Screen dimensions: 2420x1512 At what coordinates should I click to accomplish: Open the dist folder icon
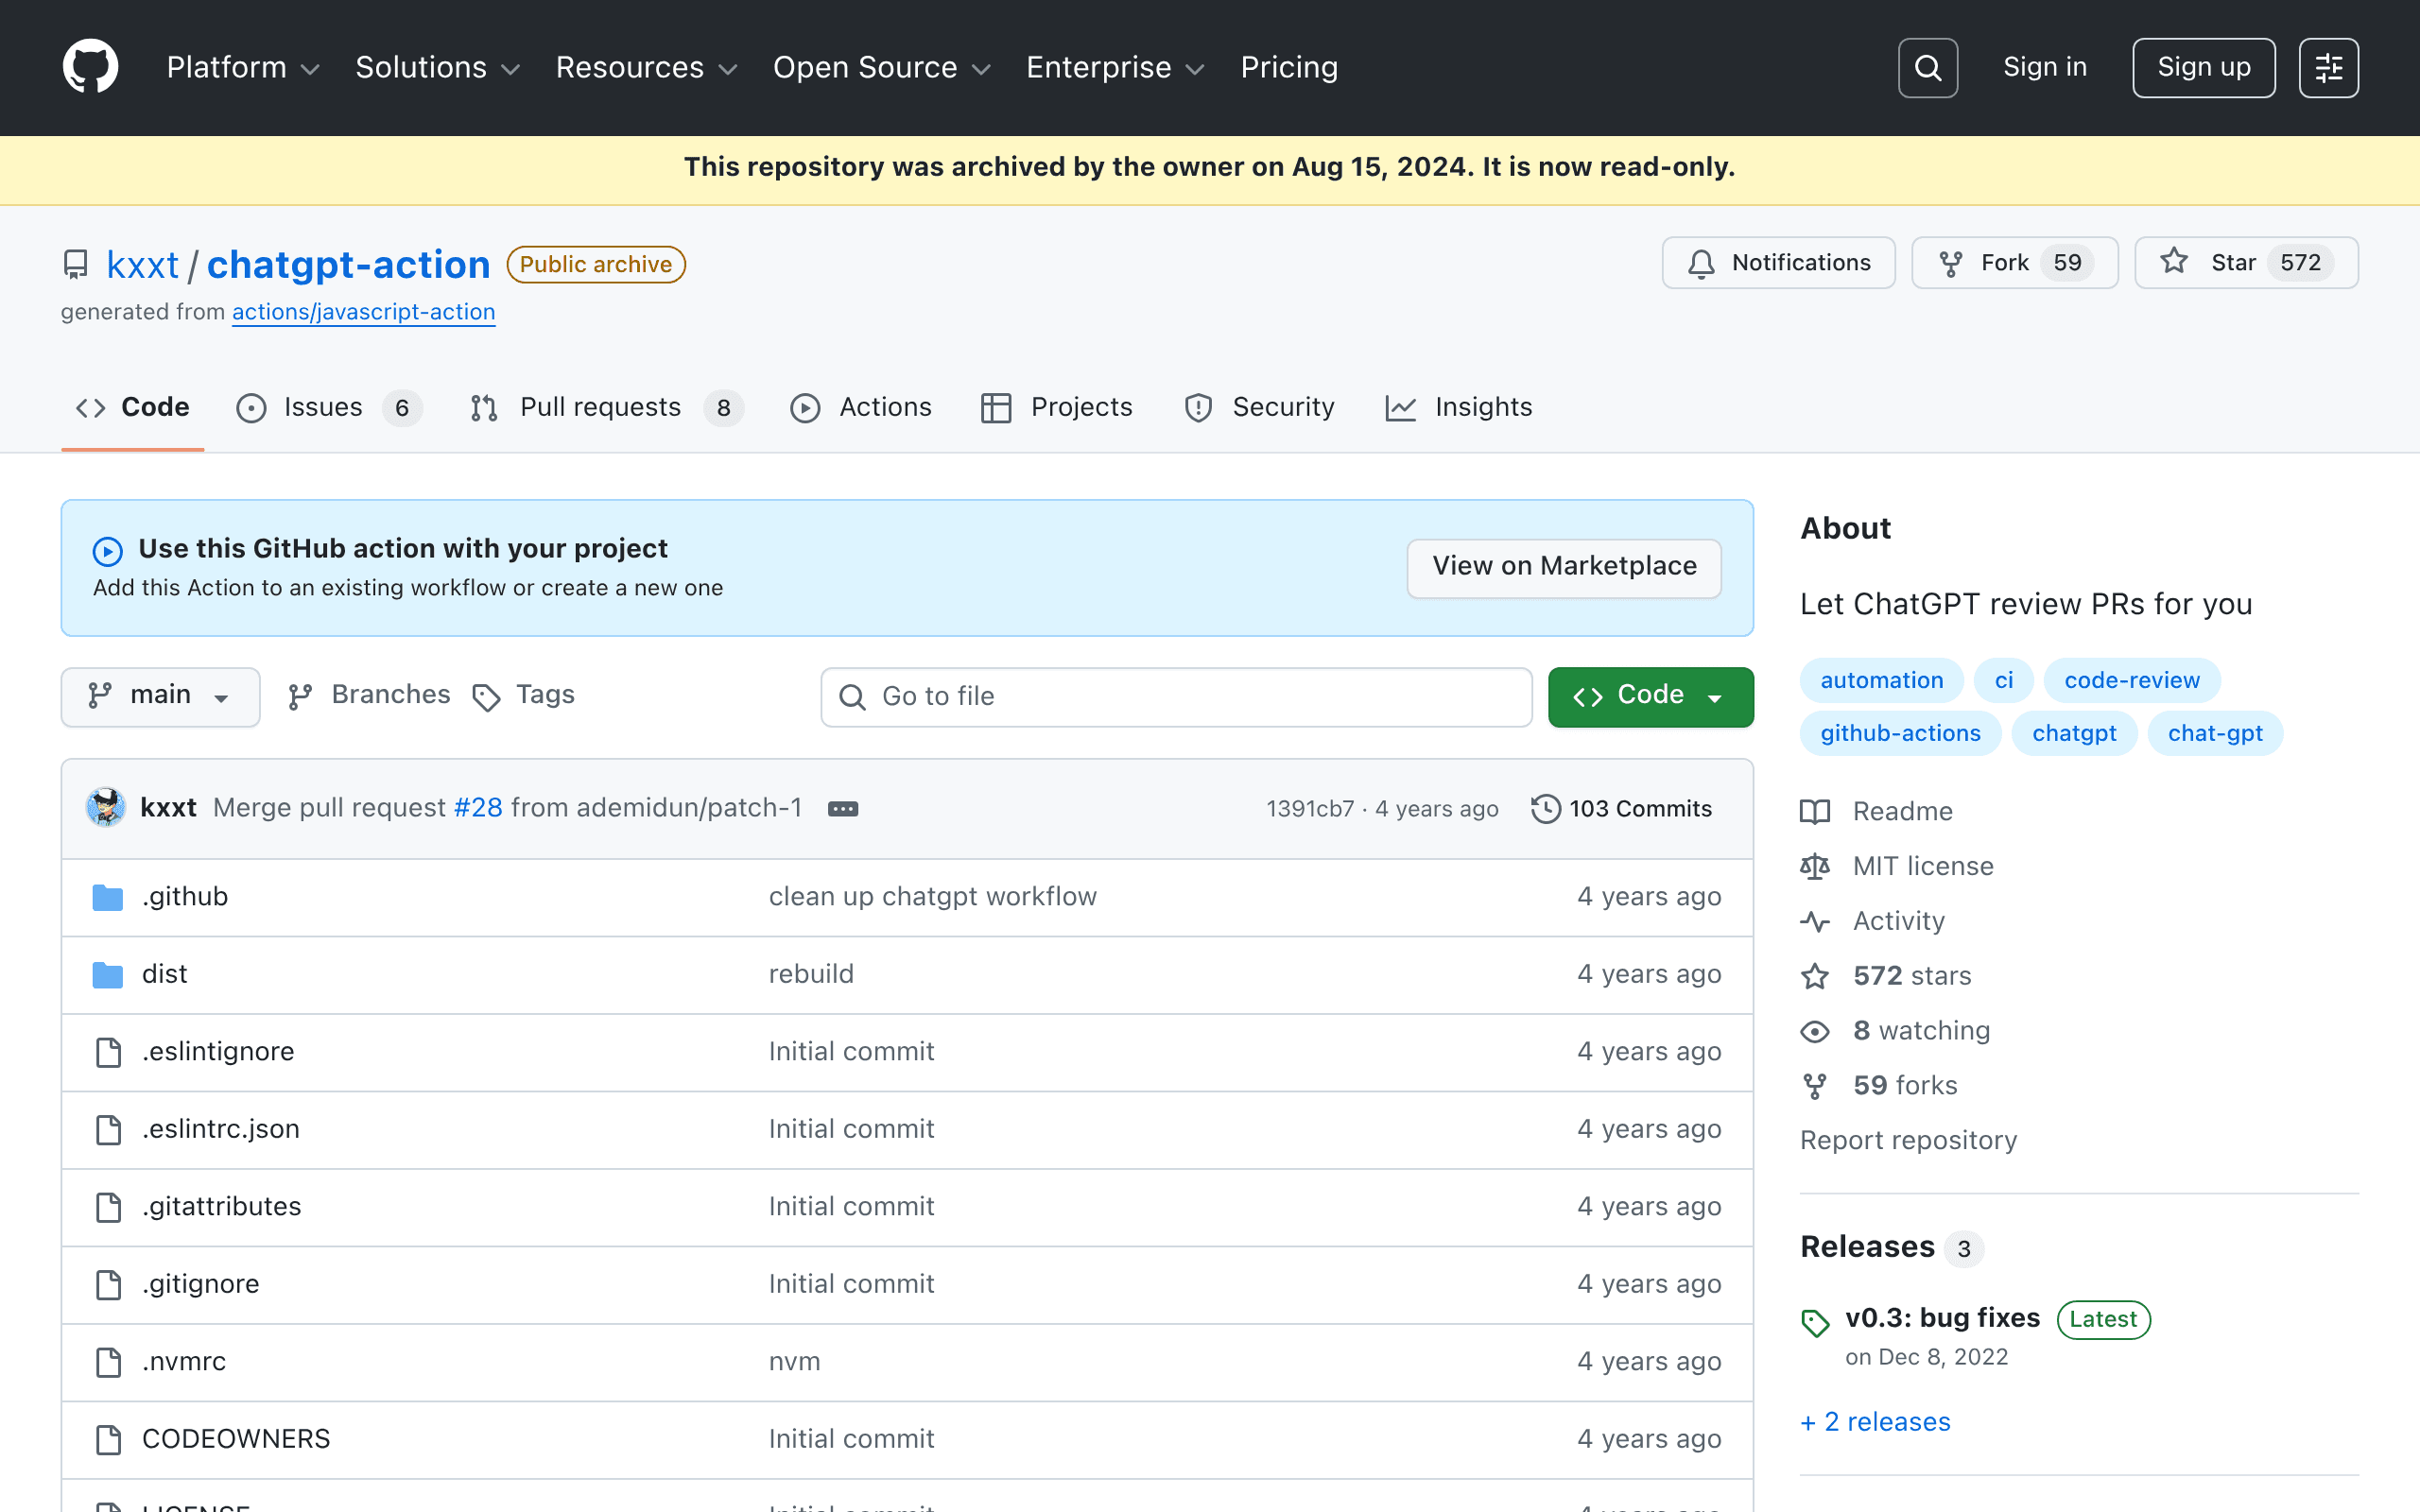108,974
